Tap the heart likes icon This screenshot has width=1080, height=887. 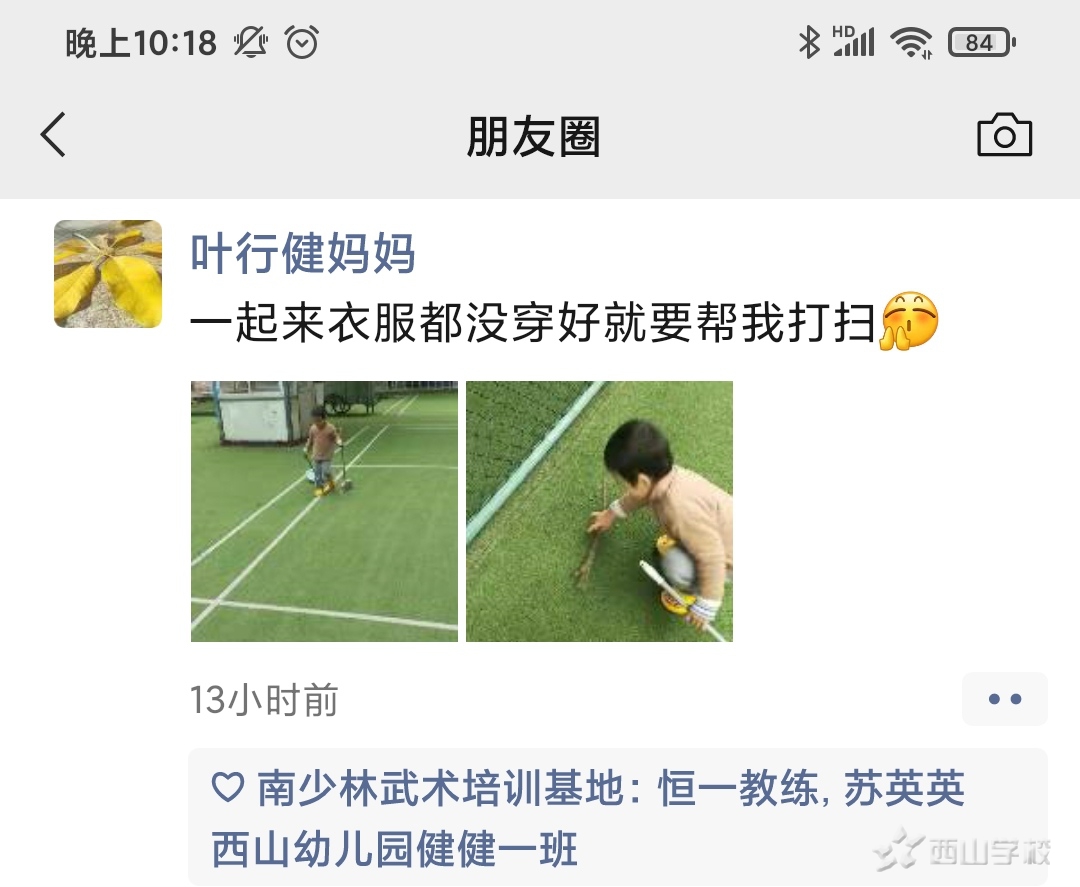227,787
